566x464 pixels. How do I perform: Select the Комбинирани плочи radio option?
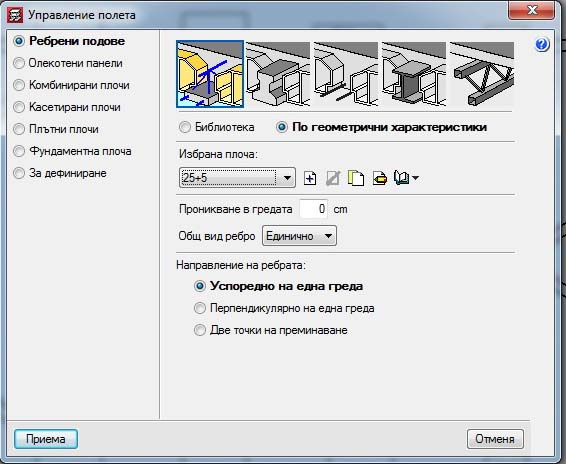point(71,85)
